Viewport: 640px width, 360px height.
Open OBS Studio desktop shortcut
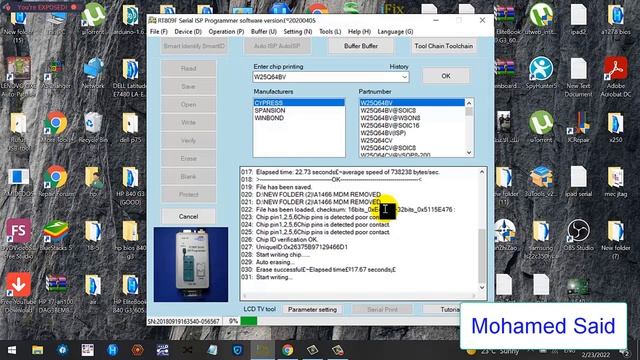pyautogui.click(x=578, y=235)
